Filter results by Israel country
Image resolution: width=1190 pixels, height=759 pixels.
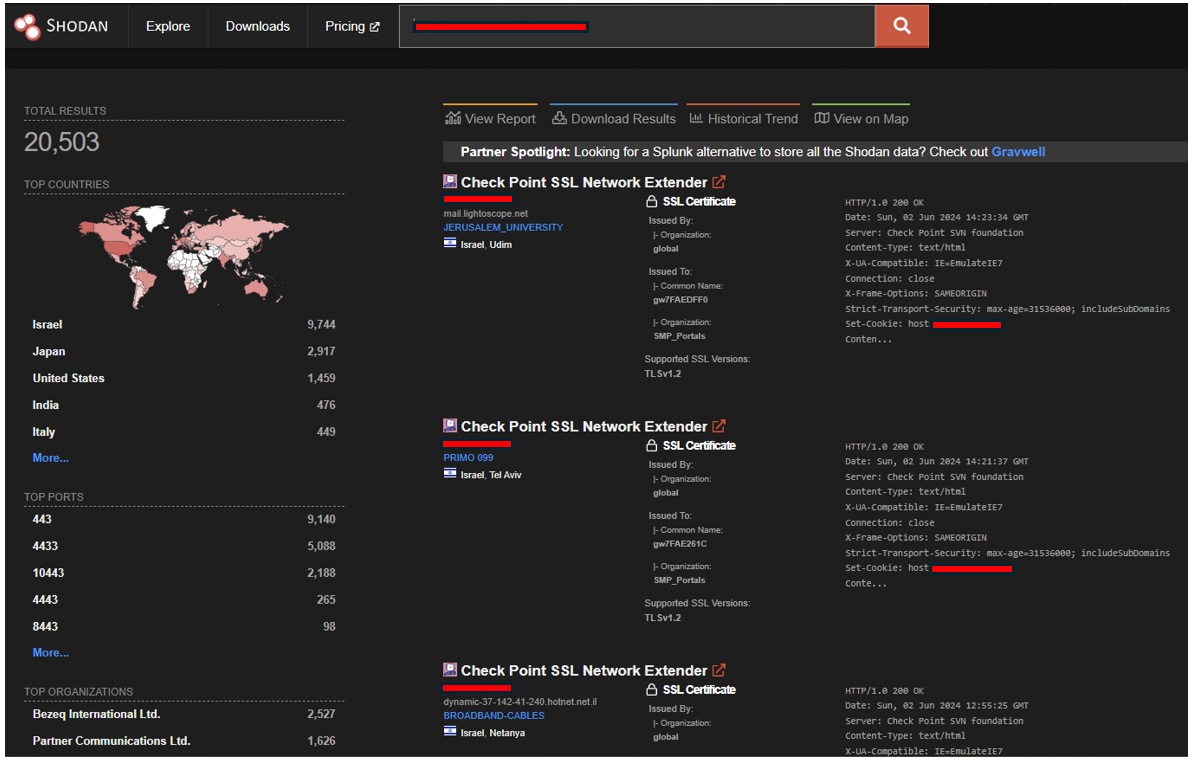(x=47, y=325)
